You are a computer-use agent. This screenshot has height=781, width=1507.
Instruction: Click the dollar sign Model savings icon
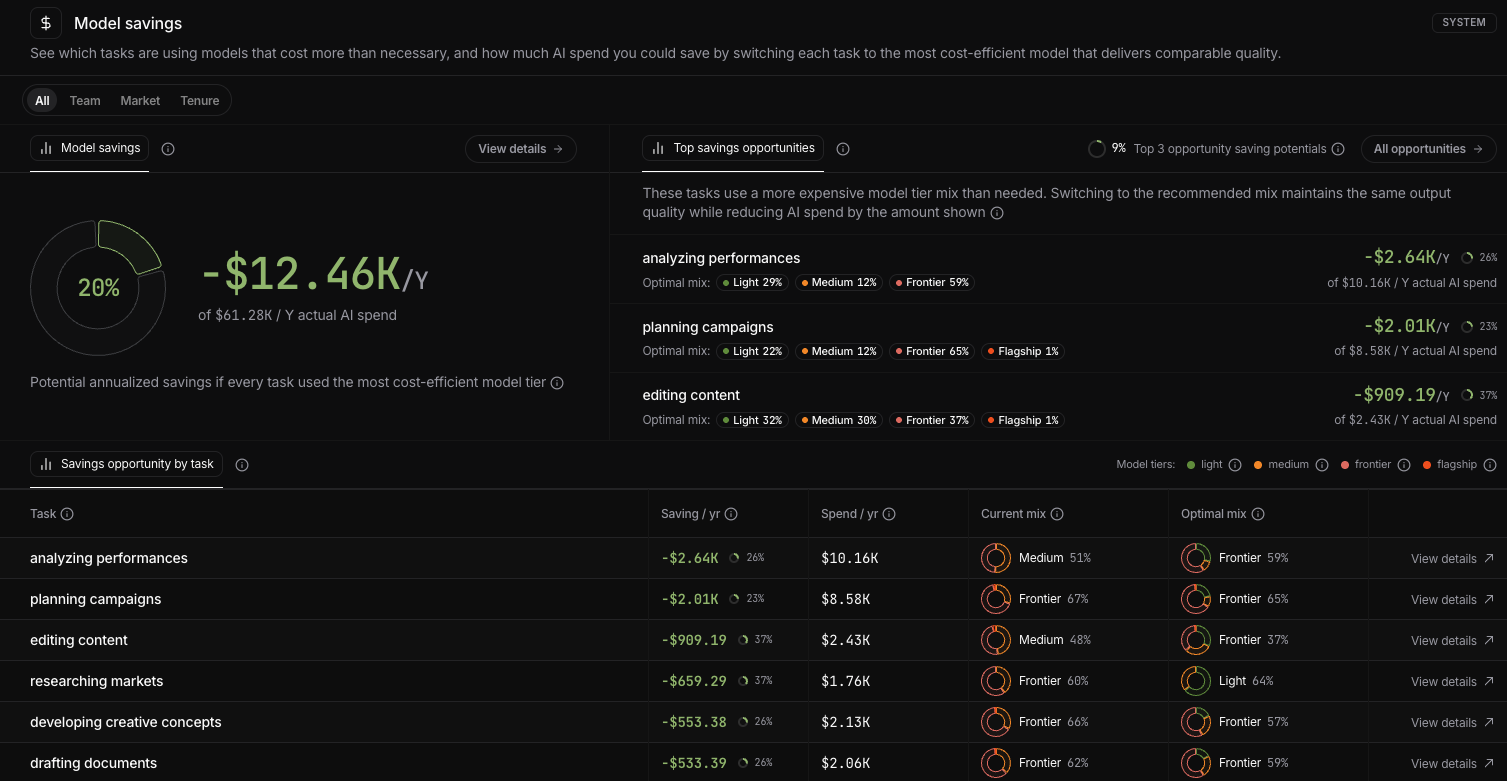click(x=46, y=23)
